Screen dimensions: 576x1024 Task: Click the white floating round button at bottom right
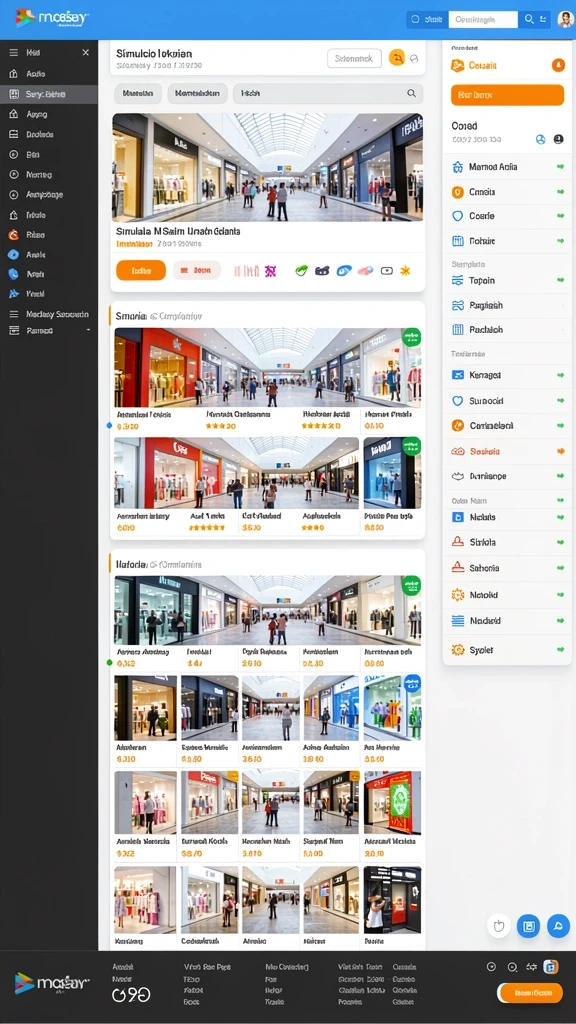499,926
